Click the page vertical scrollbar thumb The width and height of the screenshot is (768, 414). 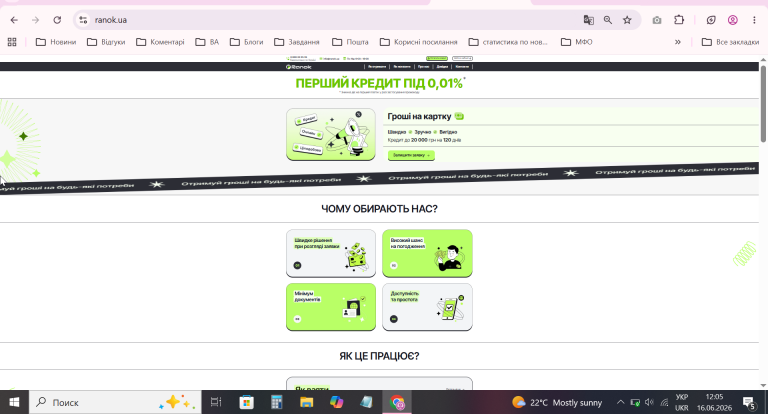point(763,103)
